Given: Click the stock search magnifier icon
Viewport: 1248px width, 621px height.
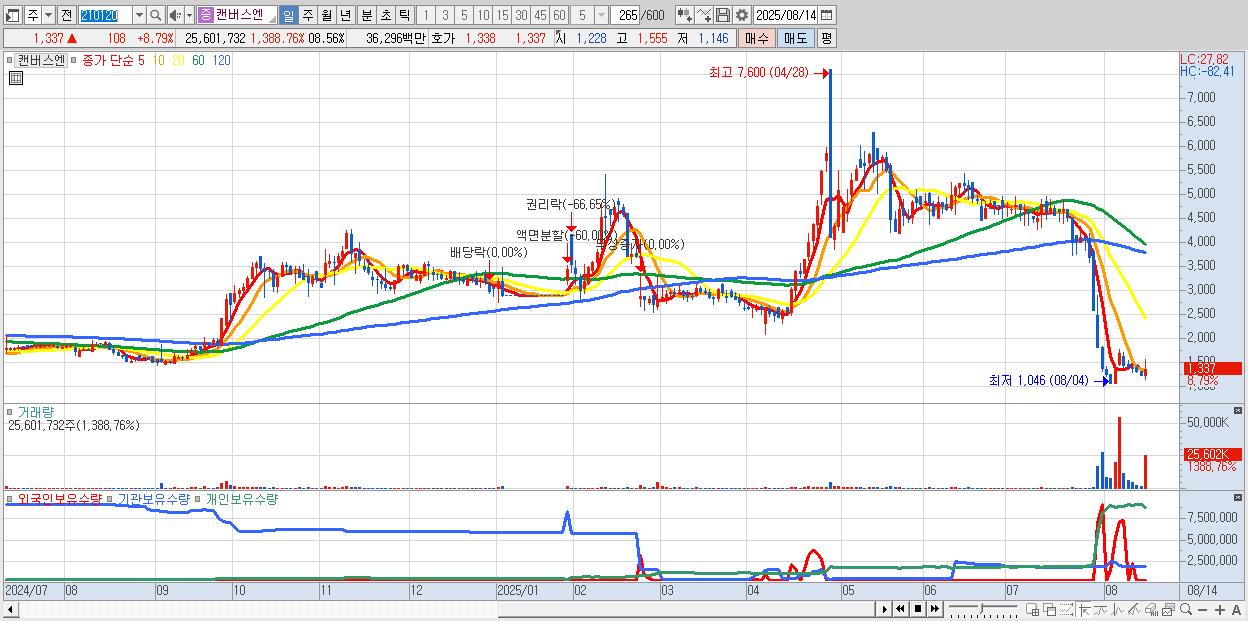Looking at the screenshot, I should point(156,15).
